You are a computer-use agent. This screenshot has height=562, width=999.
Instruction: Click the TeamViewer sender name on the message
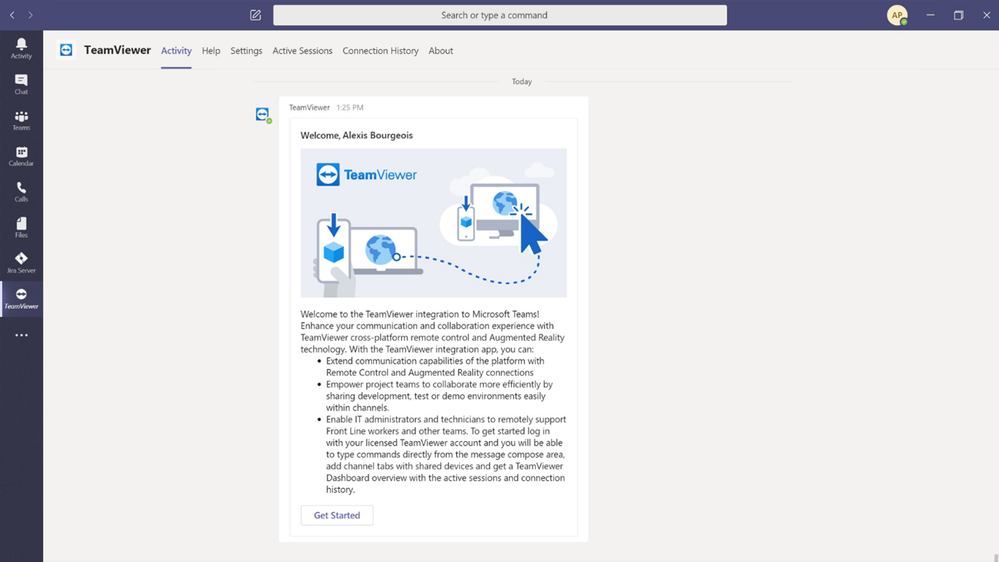point(309,107)
